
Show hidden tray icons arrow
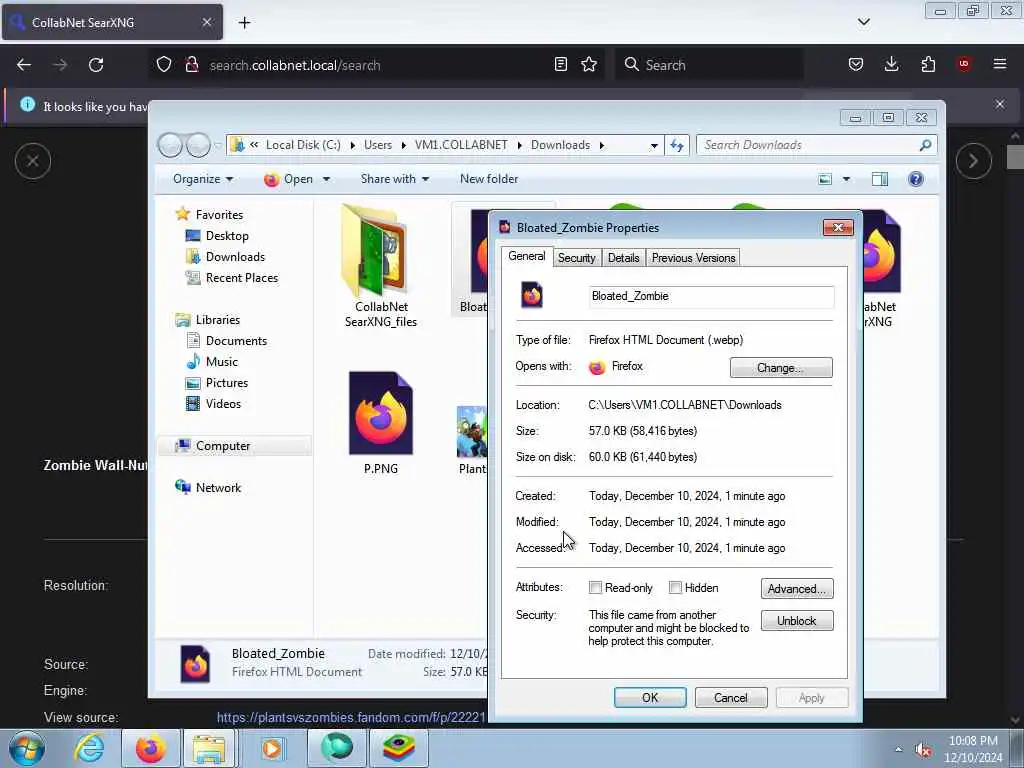pos(899,749)
